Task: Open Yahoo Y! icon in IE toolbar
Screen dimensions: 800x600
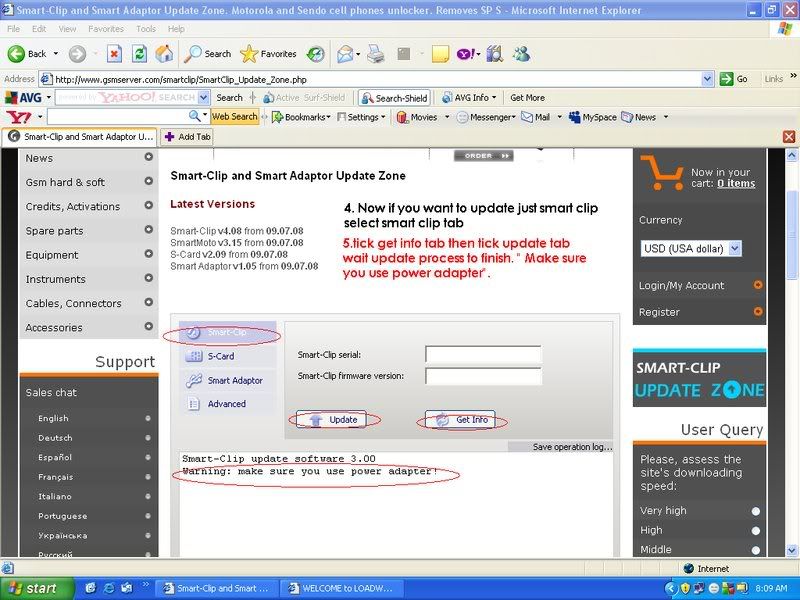Action: pos(466,54)
